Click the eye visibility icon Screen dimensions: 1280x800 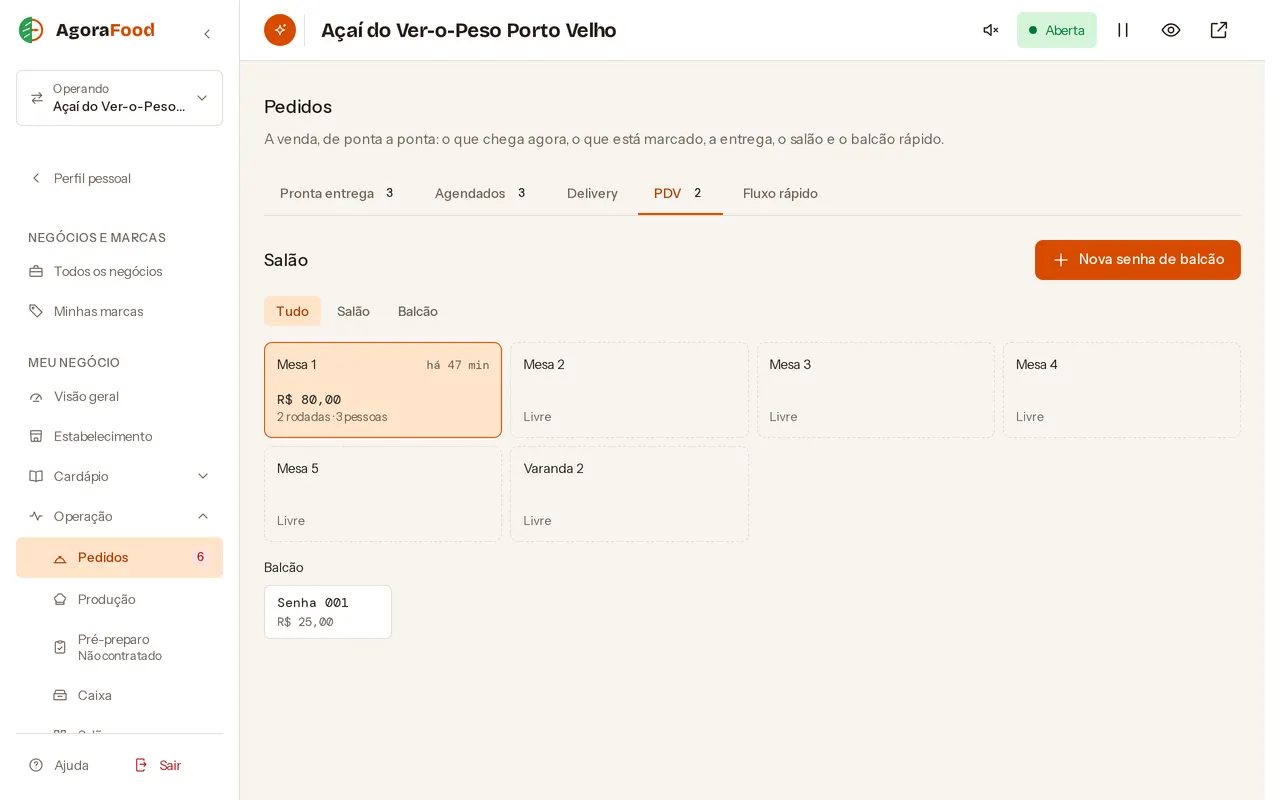click(1171, 30)
